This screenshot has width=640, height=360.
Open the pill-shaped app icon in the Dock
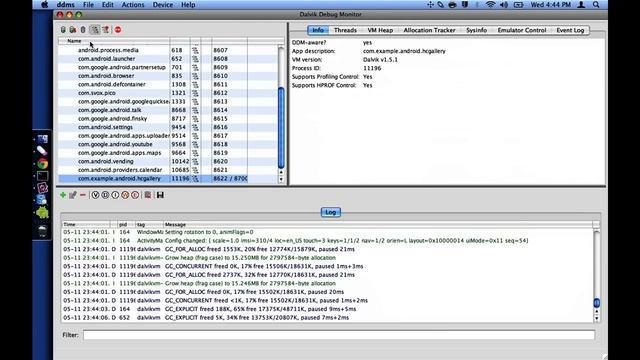click(42, 151)
